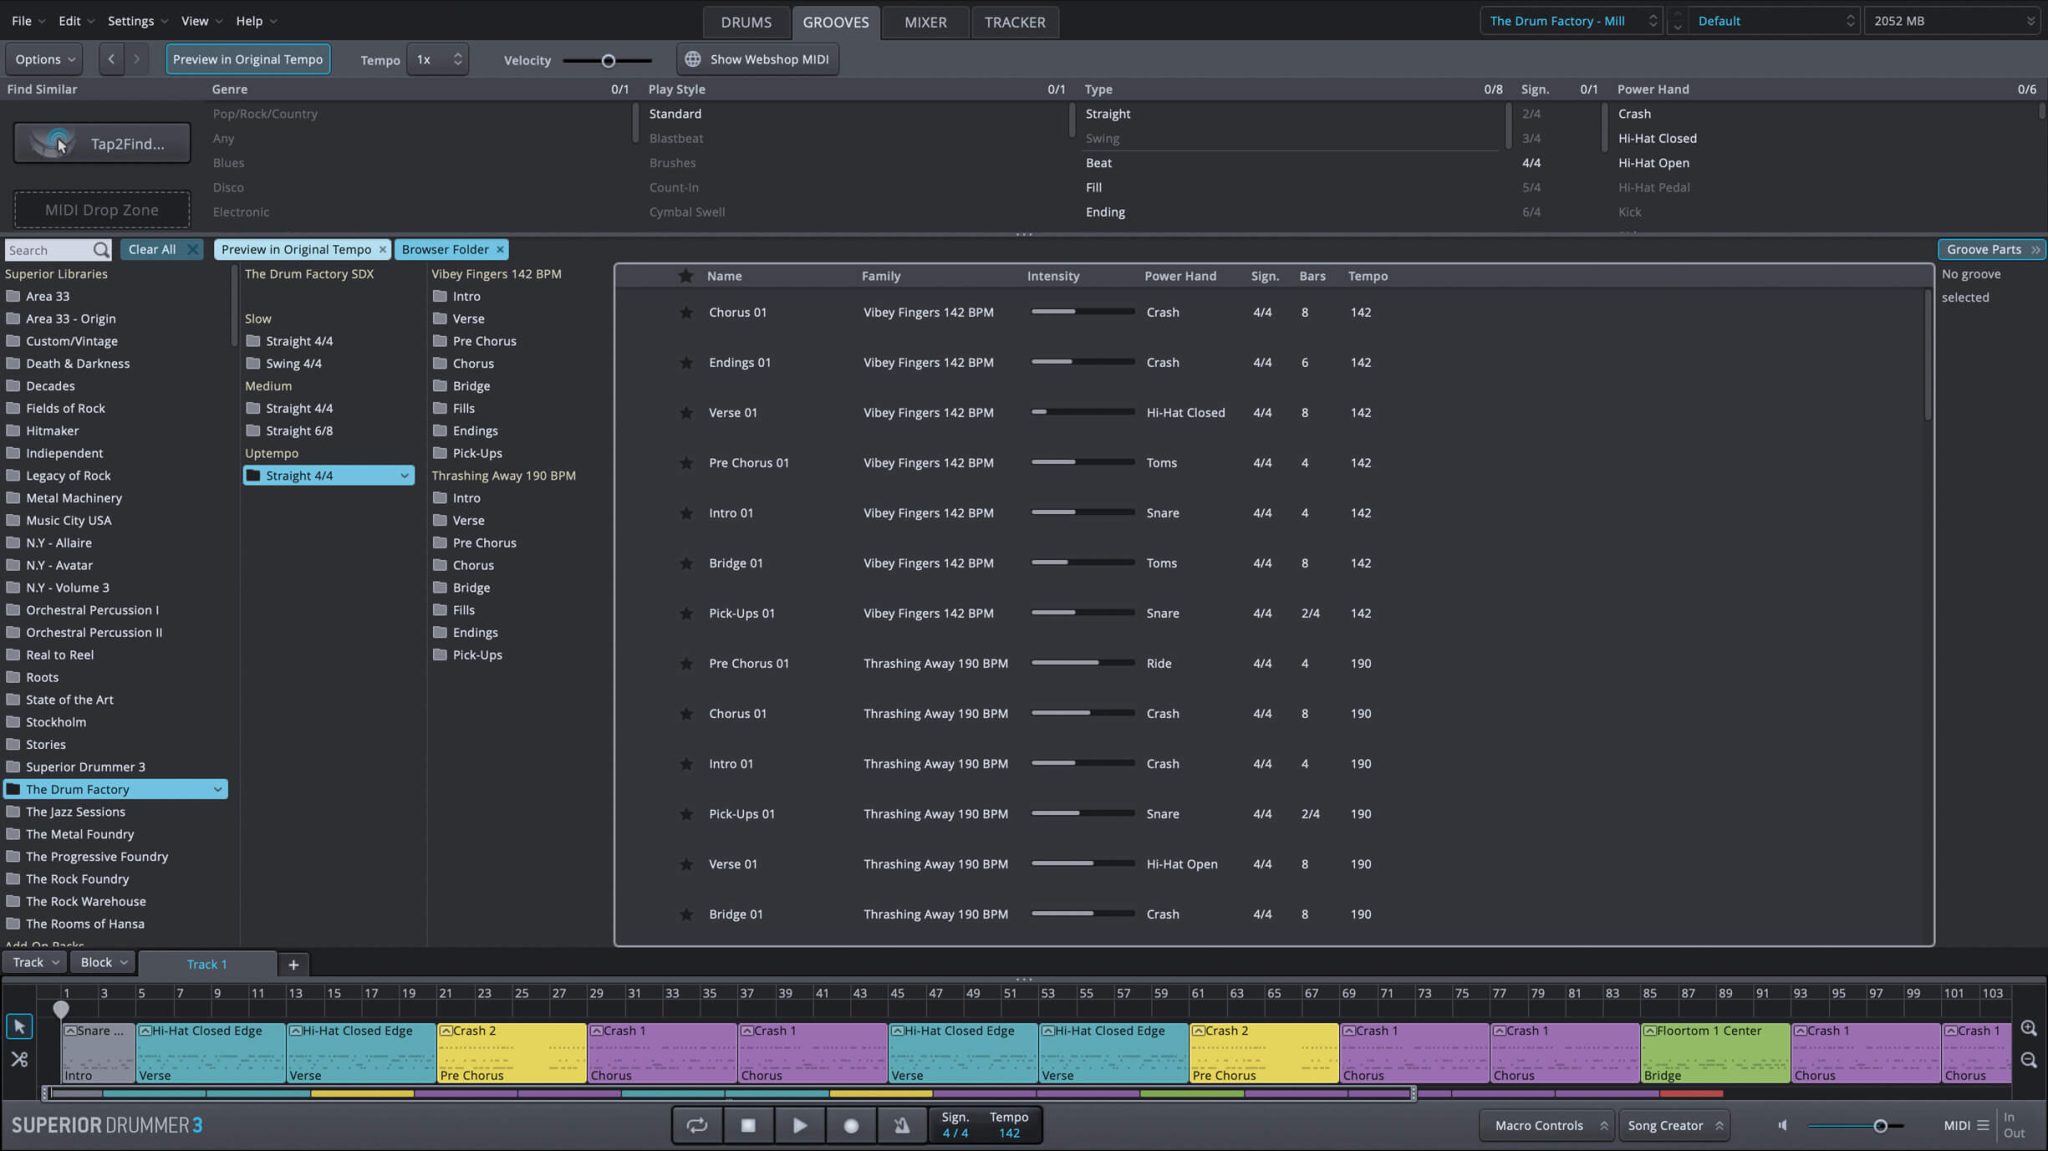The width and height of the screenshot is (2048, 1151).
Task: Click the loop playback icon
Action: pyautogui.click(x=697, y=1125)
